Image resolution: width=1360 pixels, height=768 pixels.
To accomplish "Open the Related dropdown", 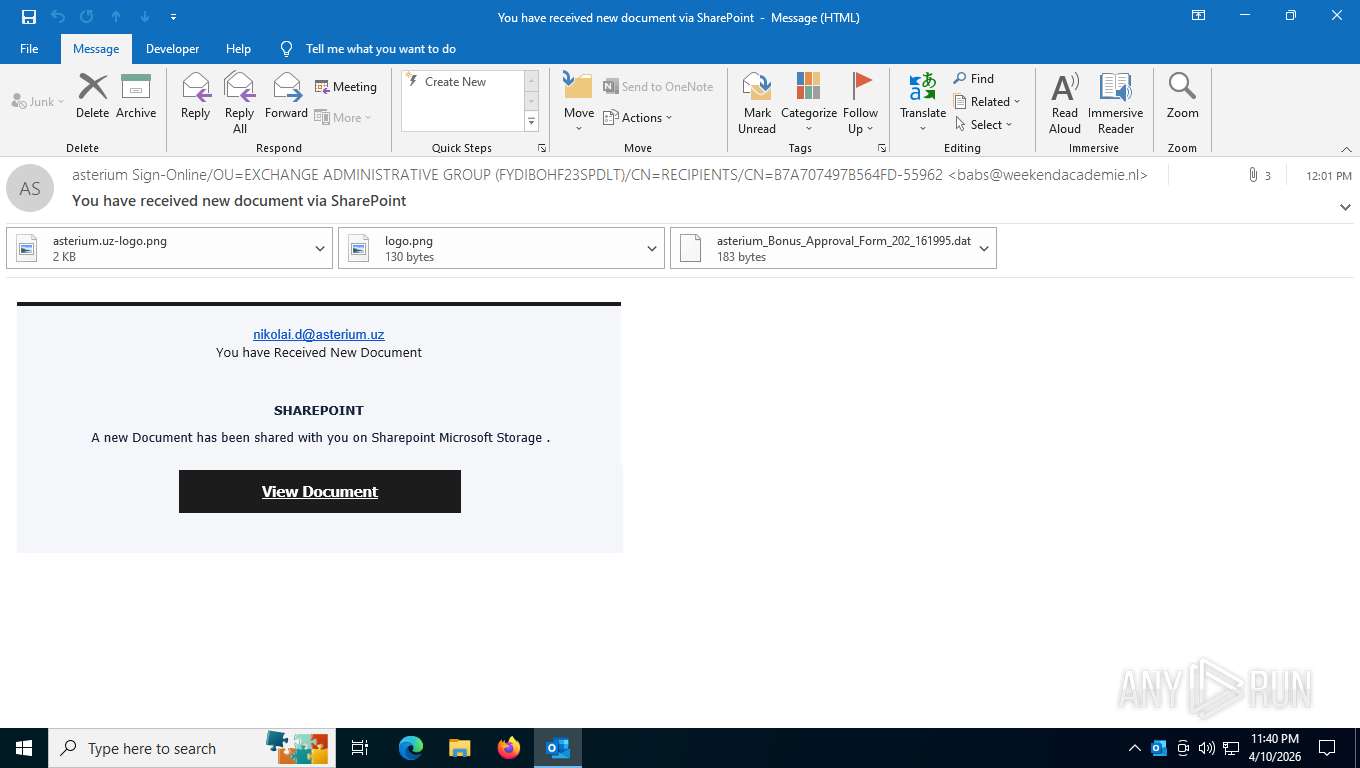I will tap(987, 101).
